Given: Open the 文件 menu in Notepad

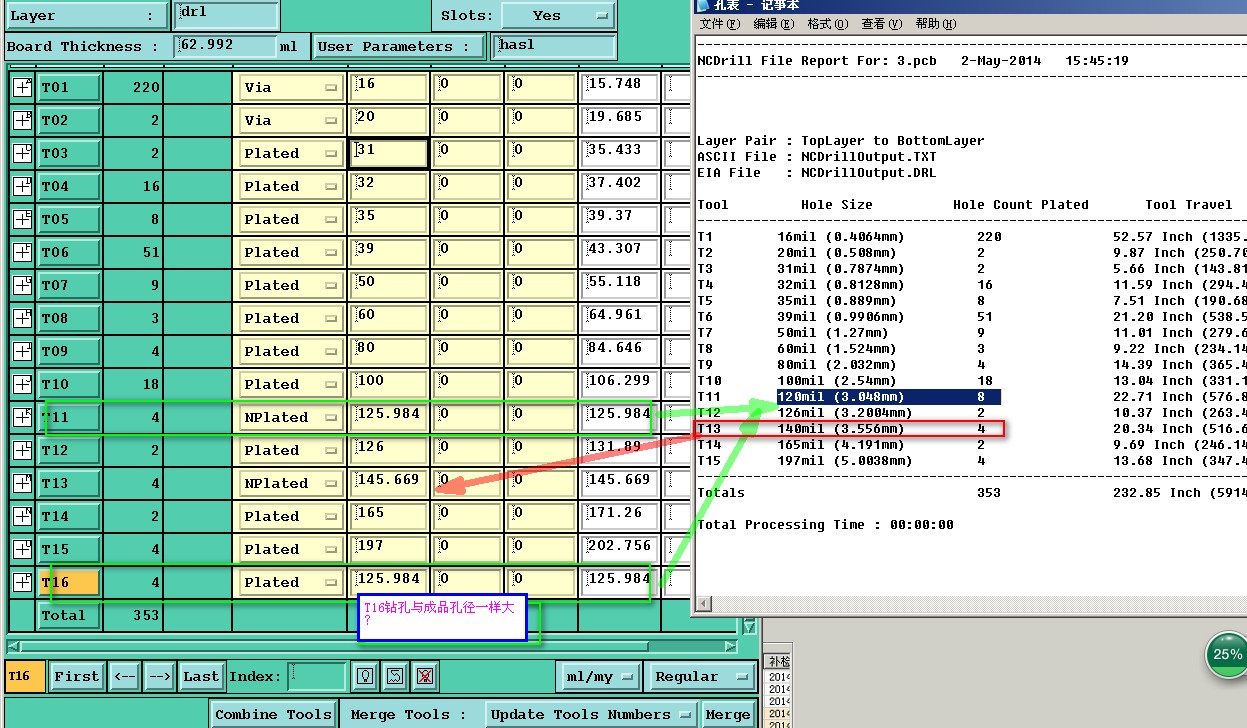Looking at the screenshot, I should coord(722,24).
